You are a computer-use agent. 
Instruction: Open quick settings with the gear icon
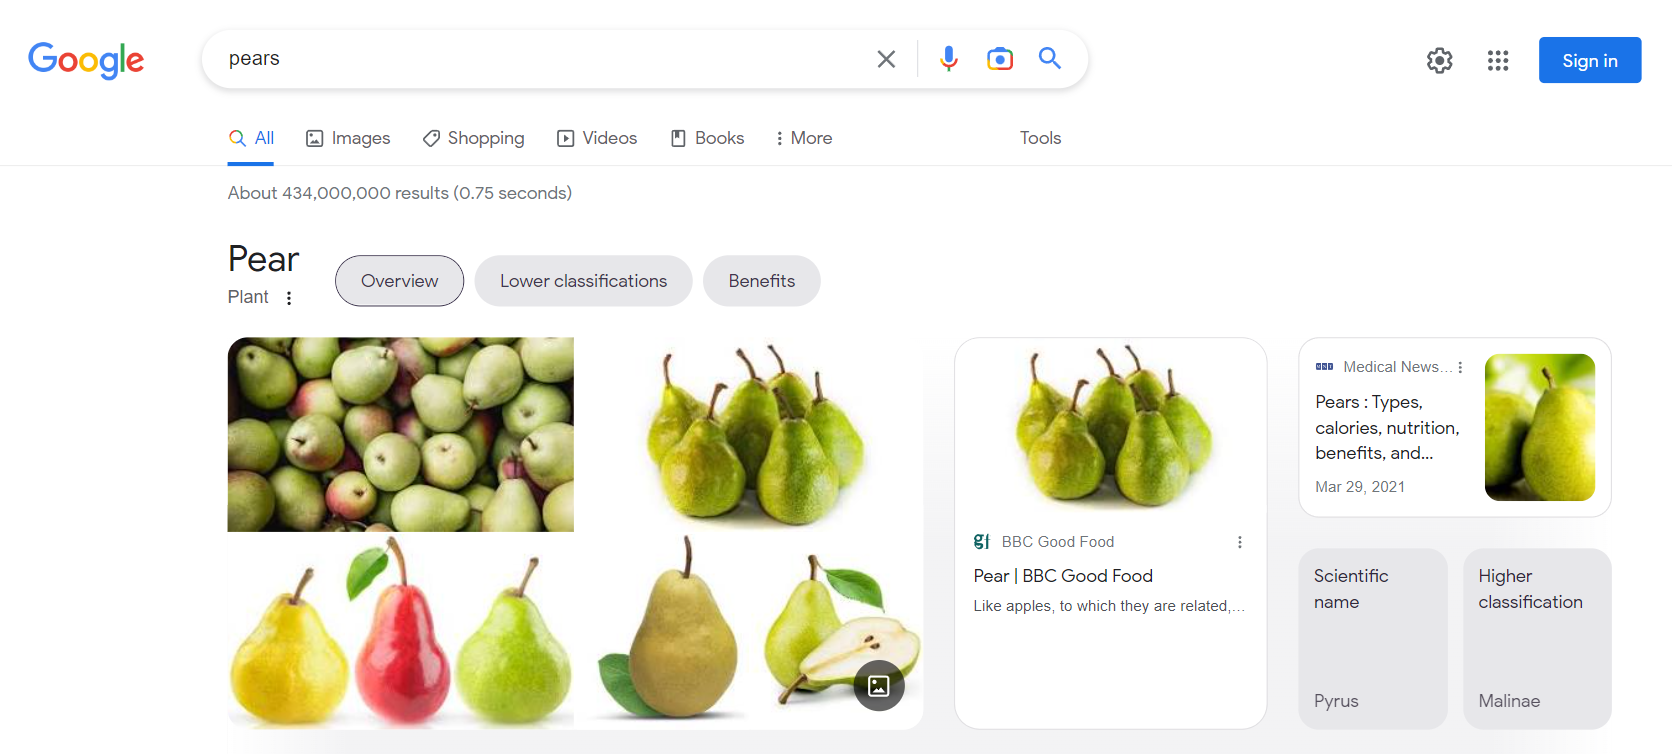click(x=1439, y=60)
